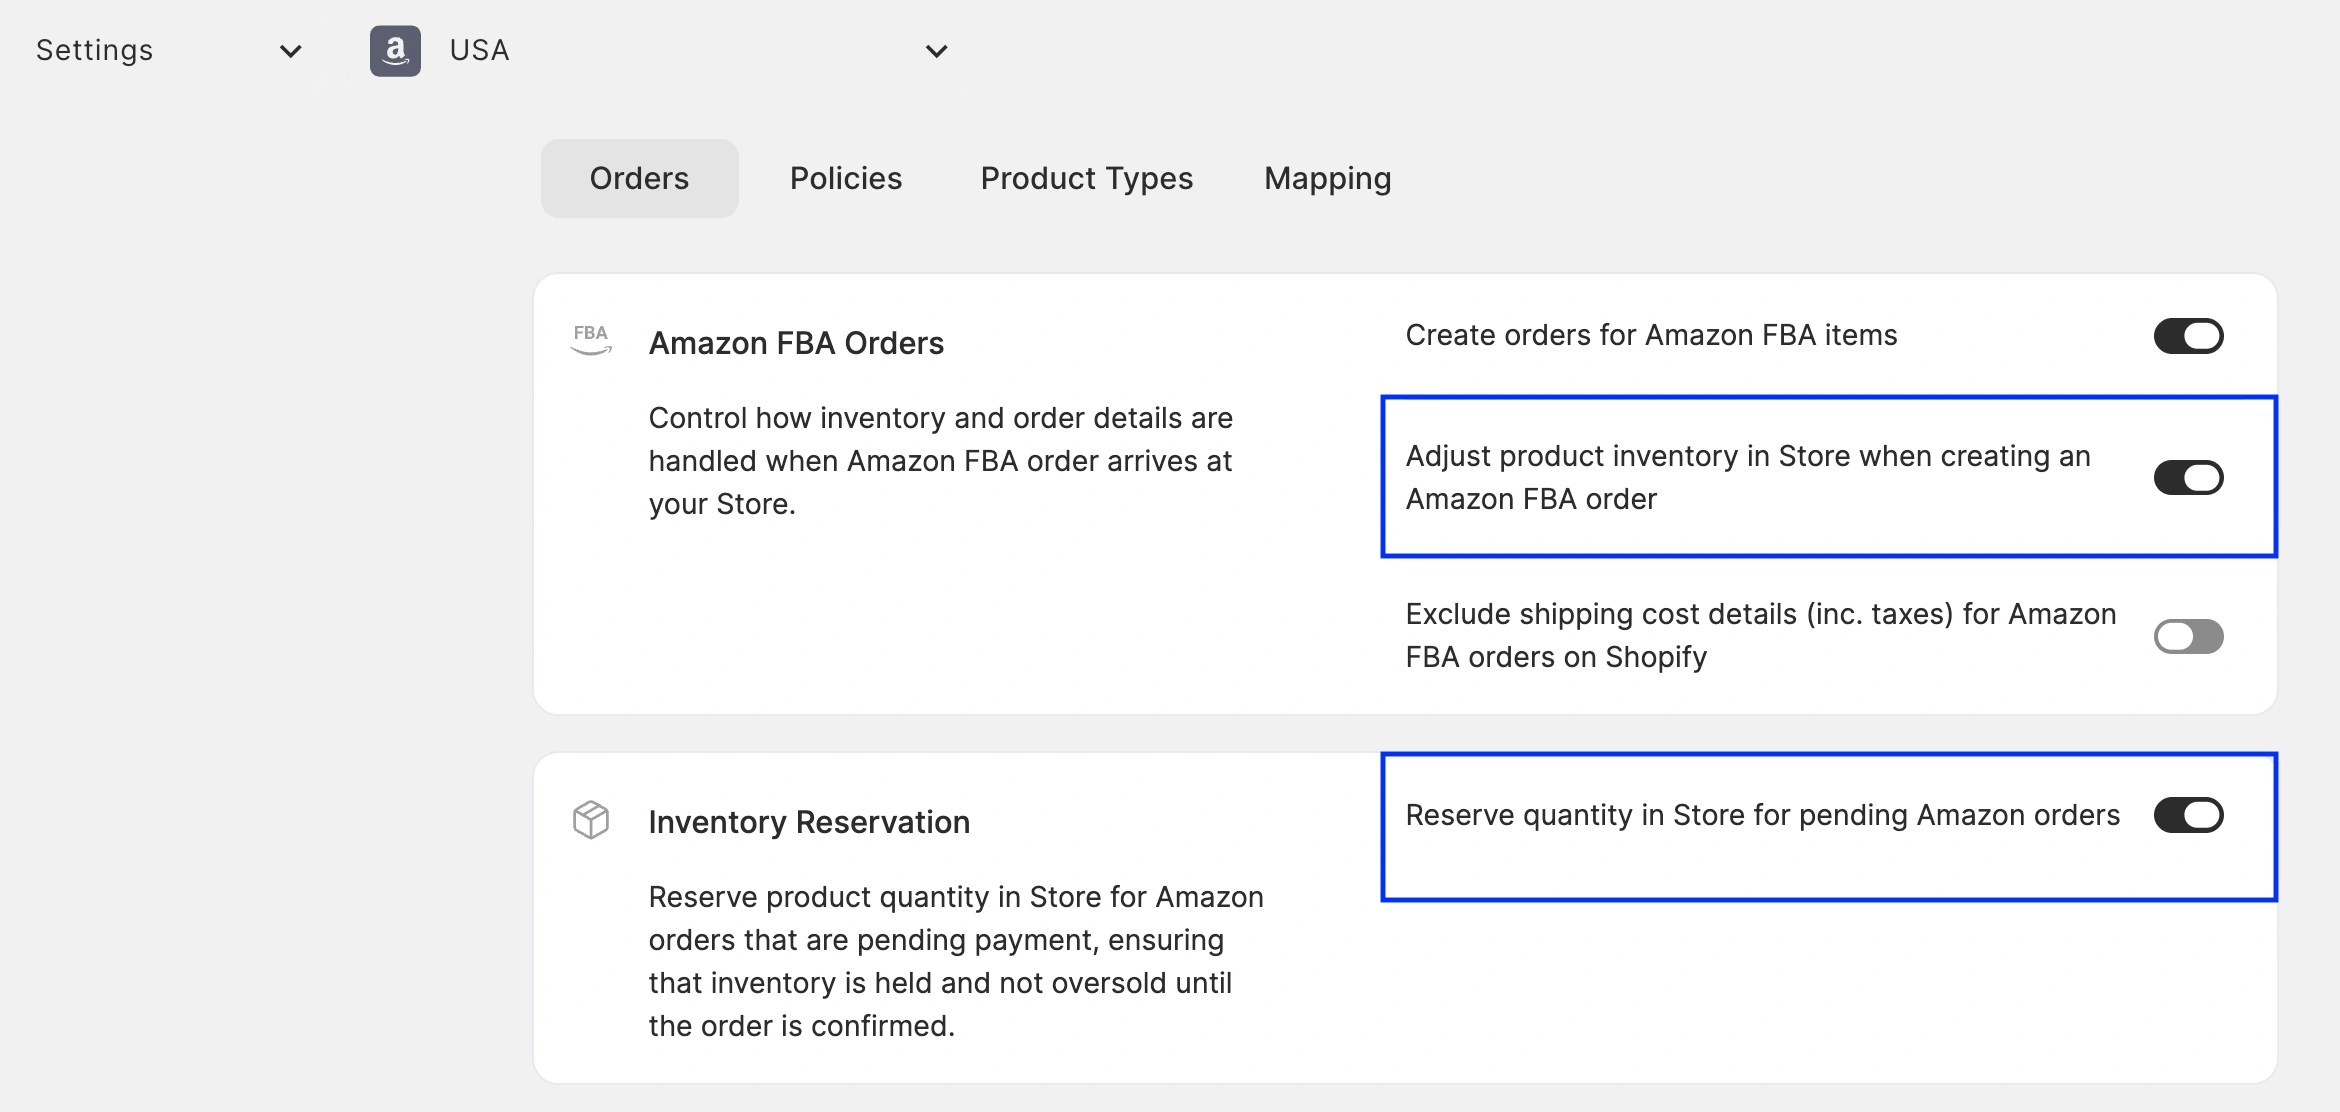
Task: Expand the Settings dropdown chevron
Action: (x=291, y=51)
